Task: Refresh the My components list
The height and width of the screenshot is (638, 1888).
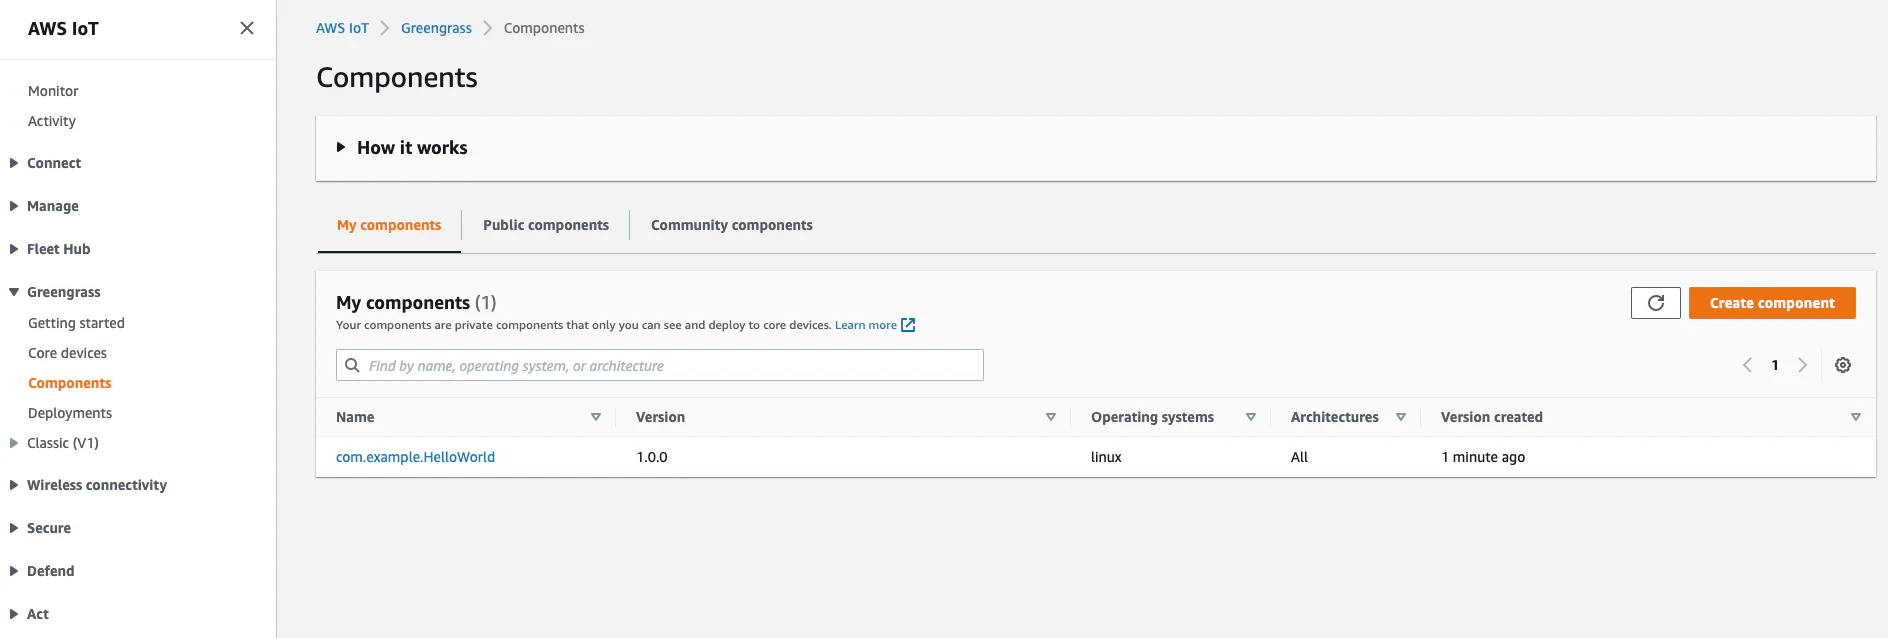Action: pyautogui.click(x=1656, y=303)
